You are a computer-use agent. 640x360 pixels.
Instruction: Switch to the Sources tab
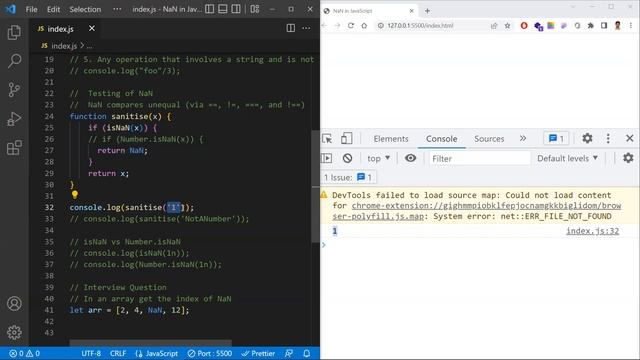pyautogui.click(x=489, y=139)
